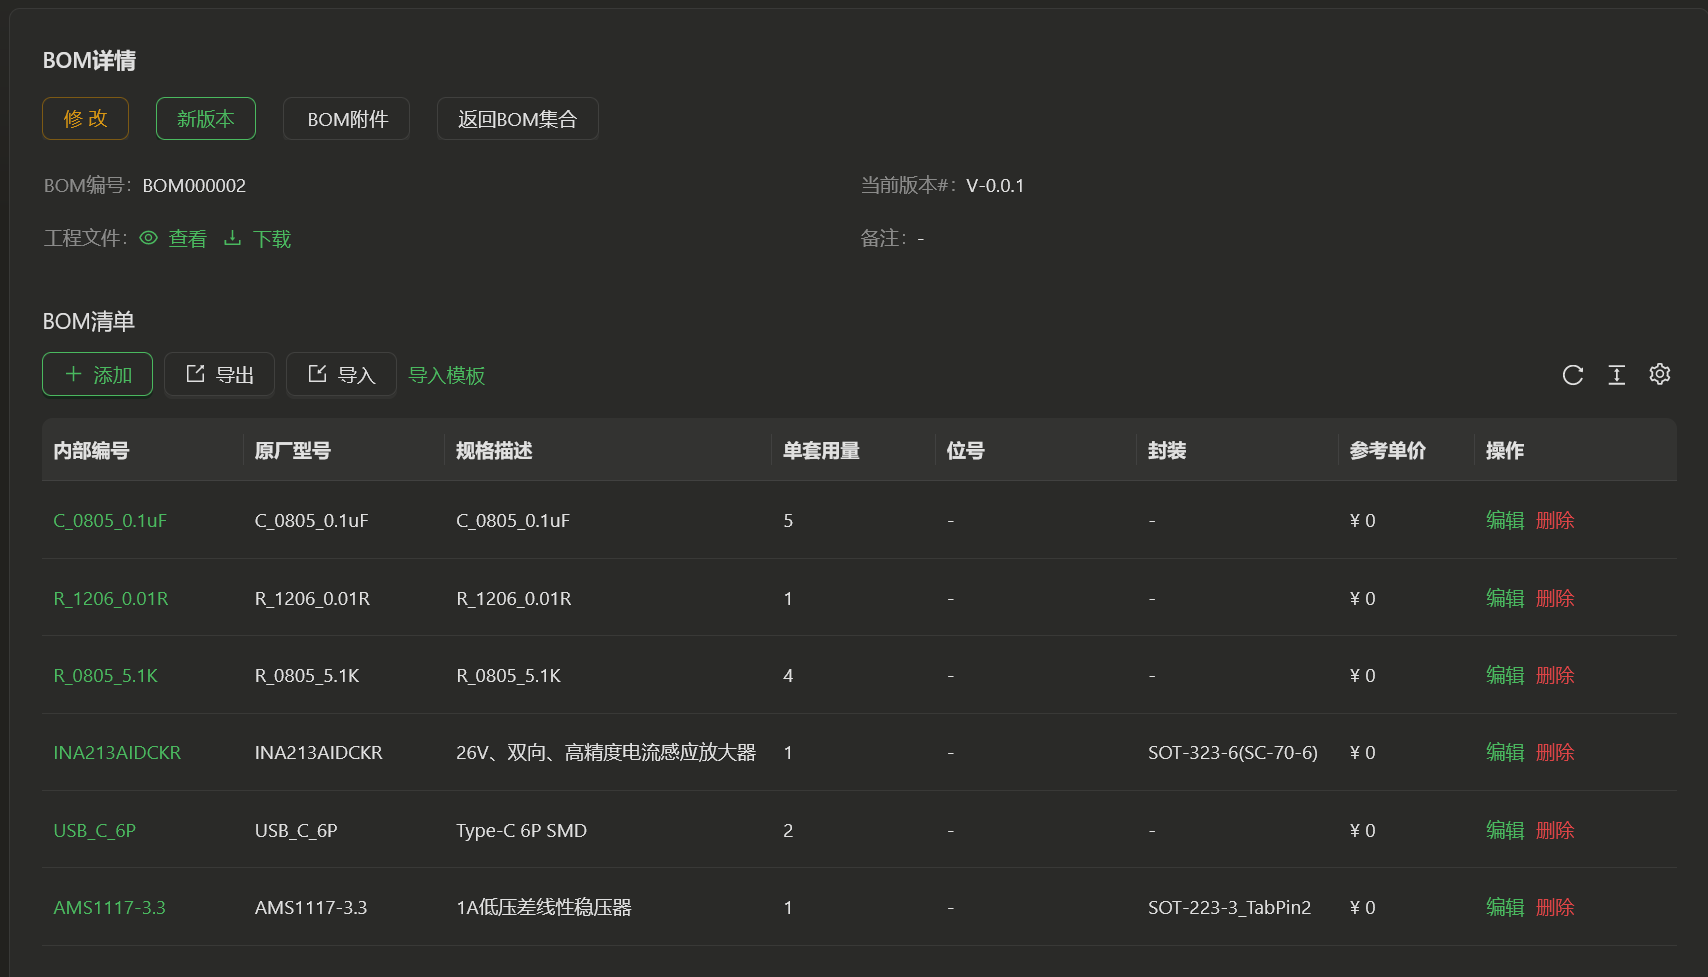Edit the R_1206_0.01R row
Viewport: 1708px width, 977px height.
[1505, 598]
